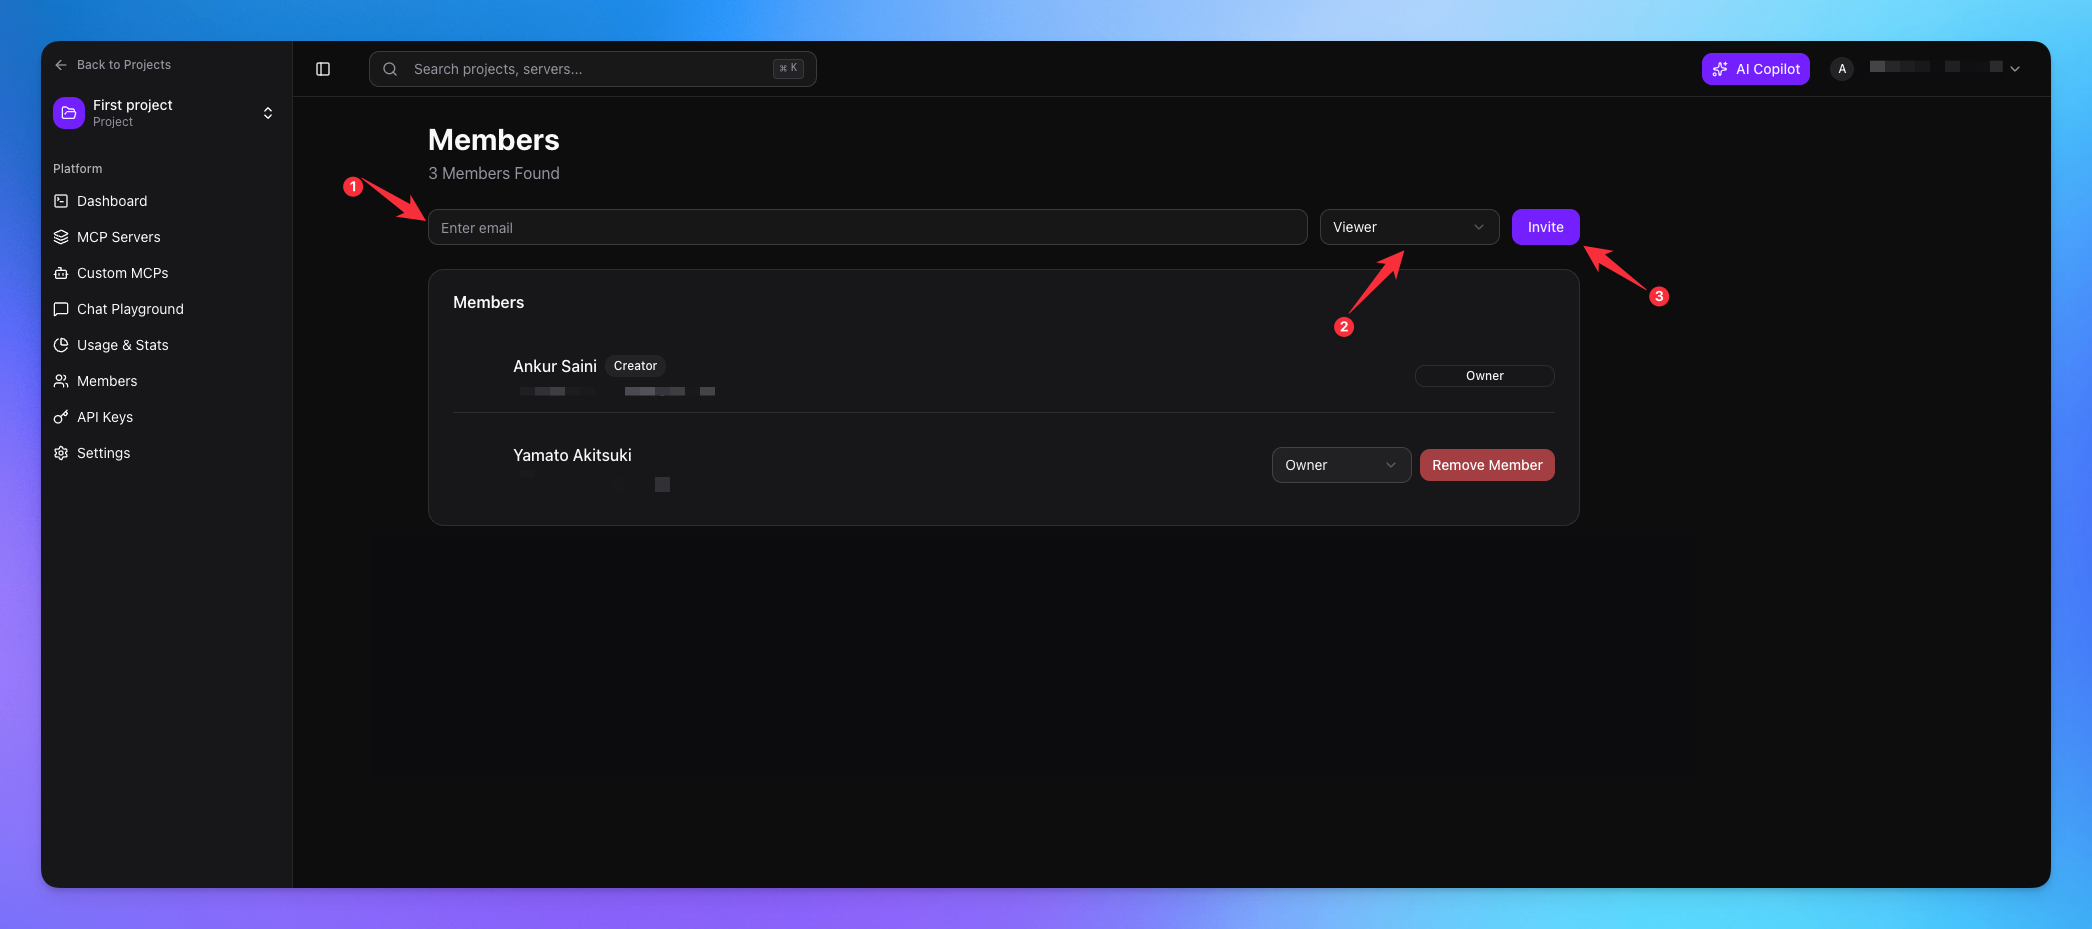
Task: Click the Chat Playground speech bubble icon
Action: (x=61, y=309)
